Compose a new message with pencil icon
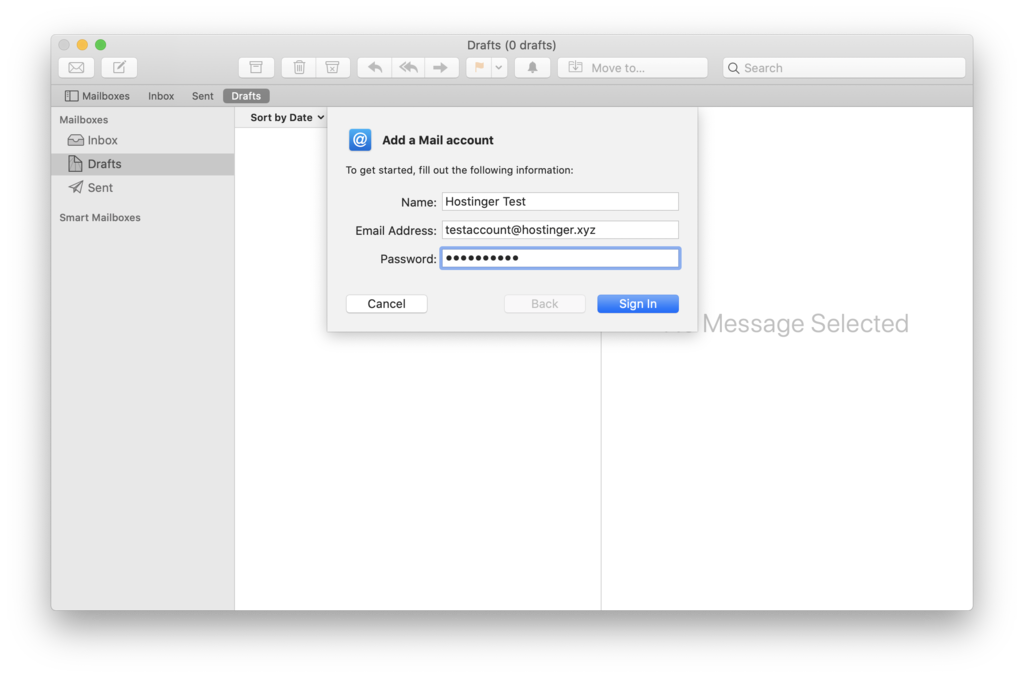Screen dimensions: 1024x678 coord(119,67)
